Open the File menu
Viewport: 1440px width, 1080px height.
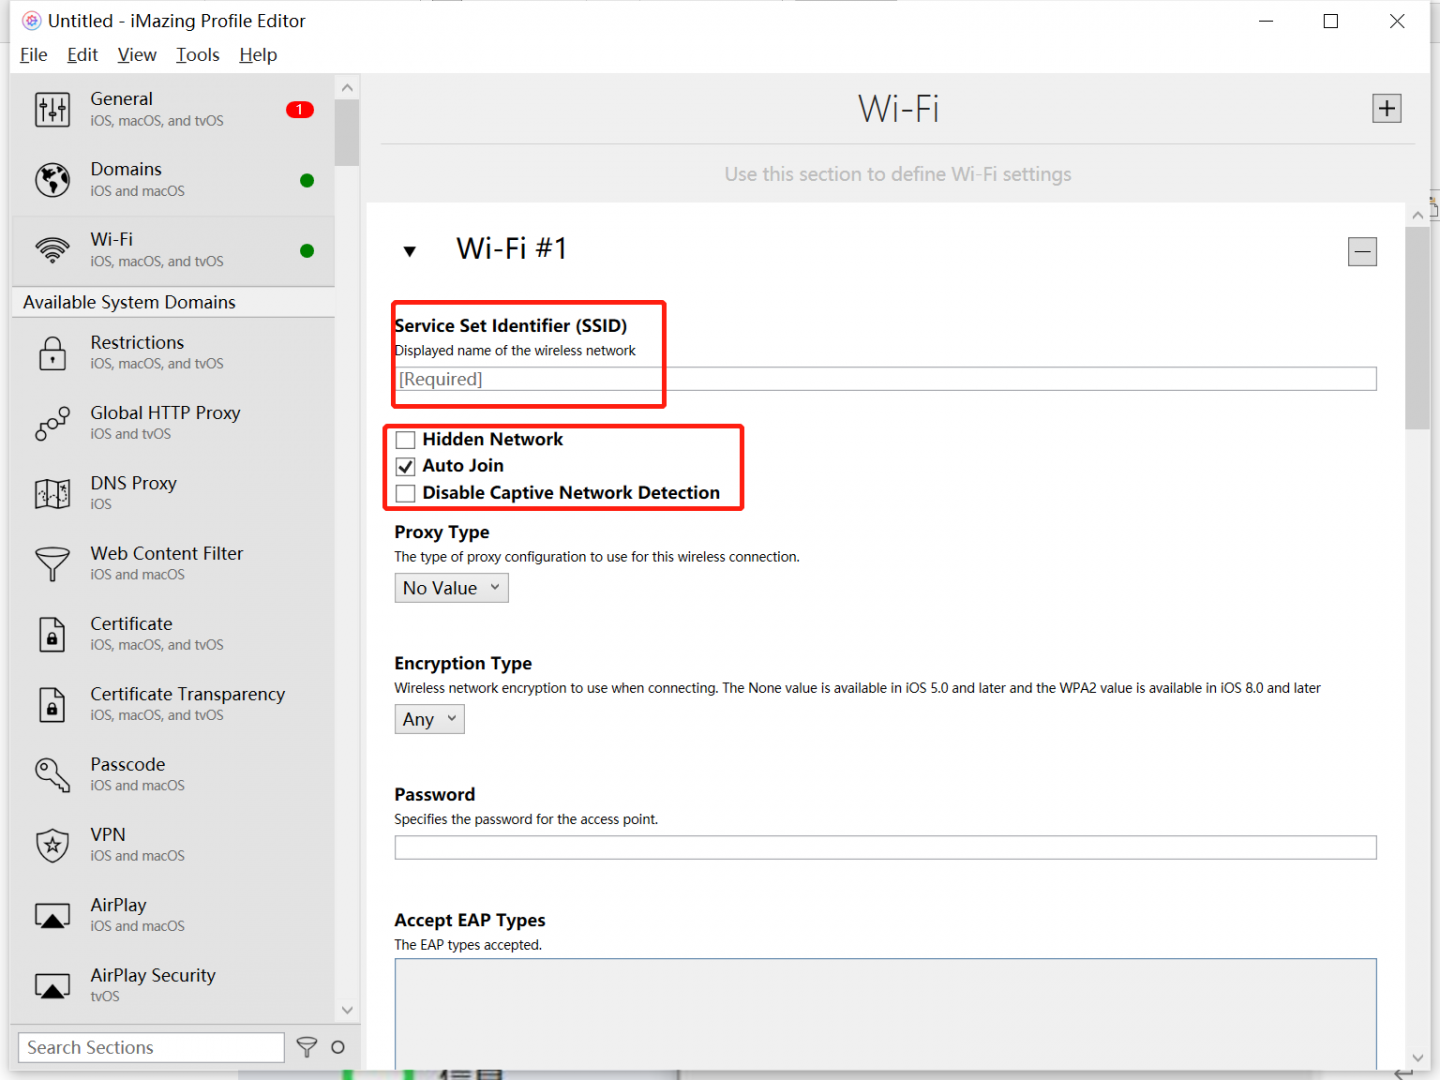pyautogui.click(x=34, y=55)
